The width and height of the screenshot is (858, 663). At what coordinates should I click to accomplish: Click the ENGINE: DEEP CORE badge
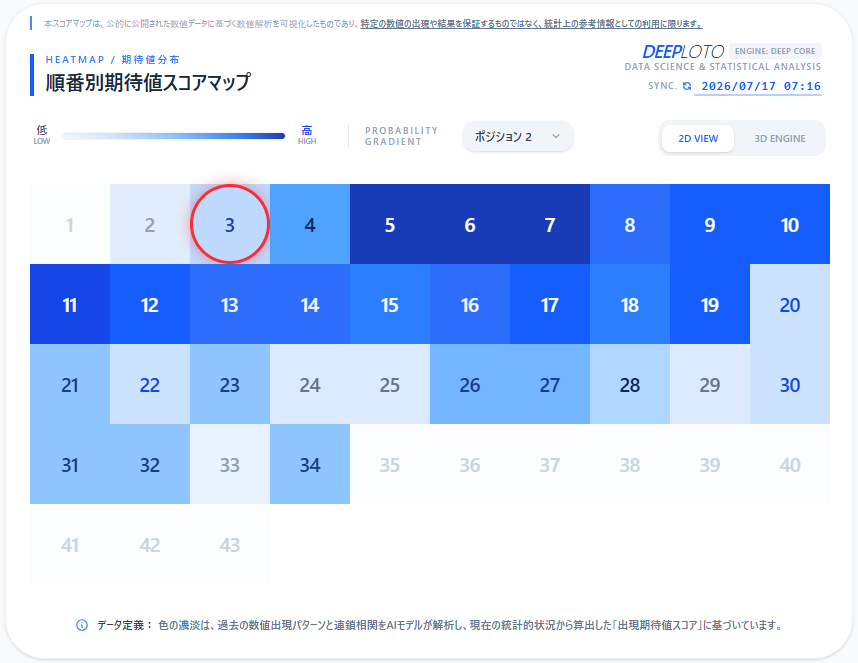click(x=775, y=51)
